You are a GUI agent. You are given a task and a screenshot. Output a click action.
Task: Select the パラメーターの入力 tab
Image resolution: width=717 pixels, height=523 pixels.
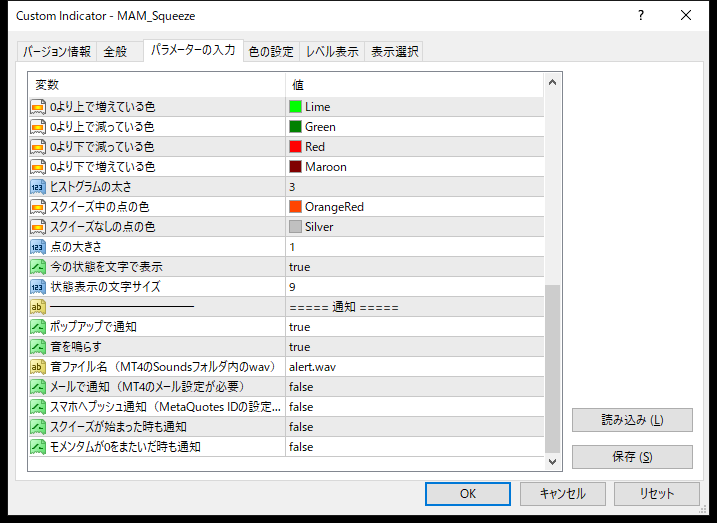click(193, 50)
